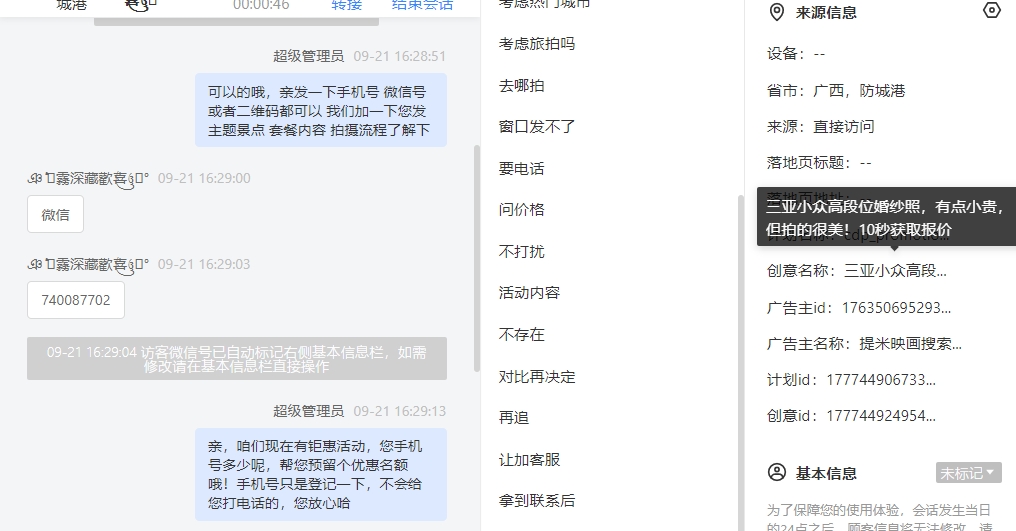Click the agent message starting 可以的哦
Image resolution: width=1016 pixels, height=531 pixels.
click(321, 110)
